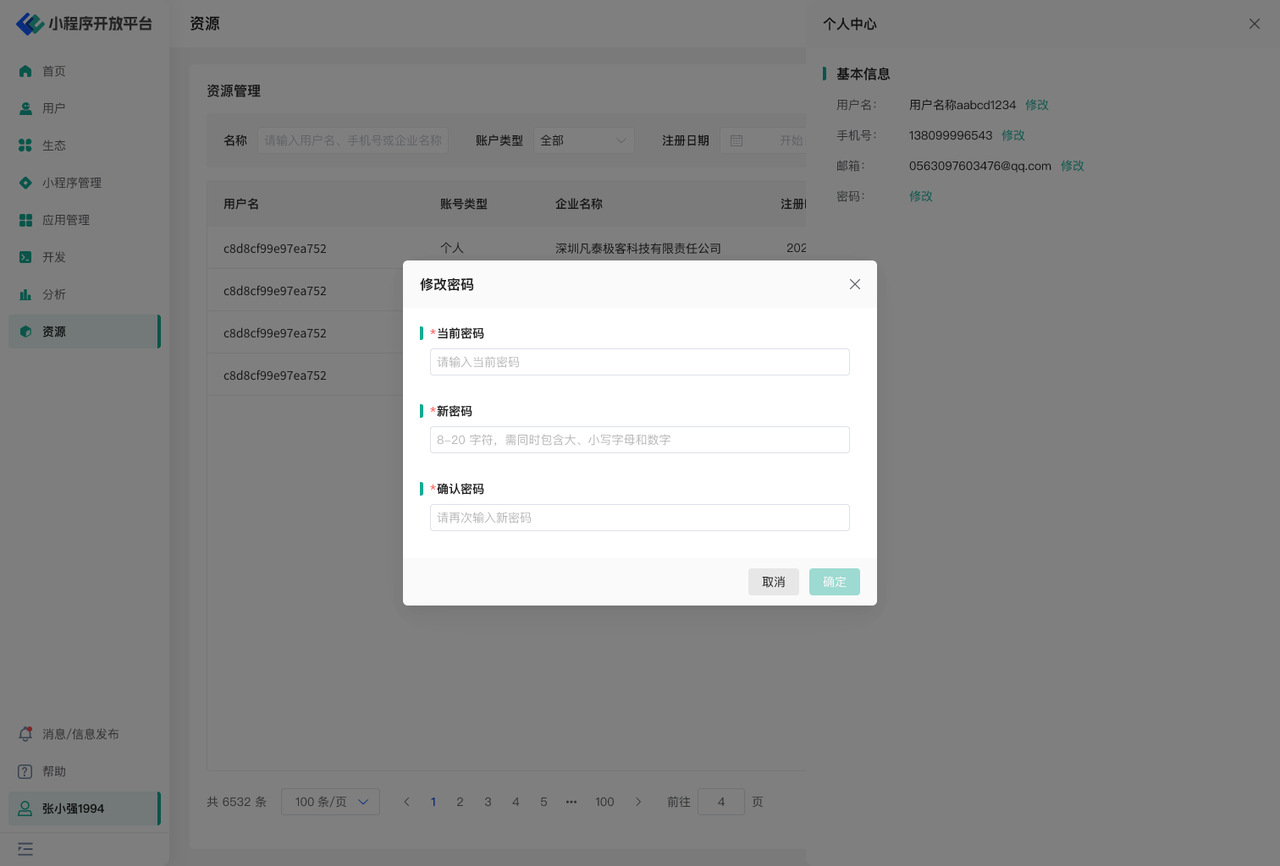
Task: Click the help question mark icon
Action: click(x=26, y=772)
